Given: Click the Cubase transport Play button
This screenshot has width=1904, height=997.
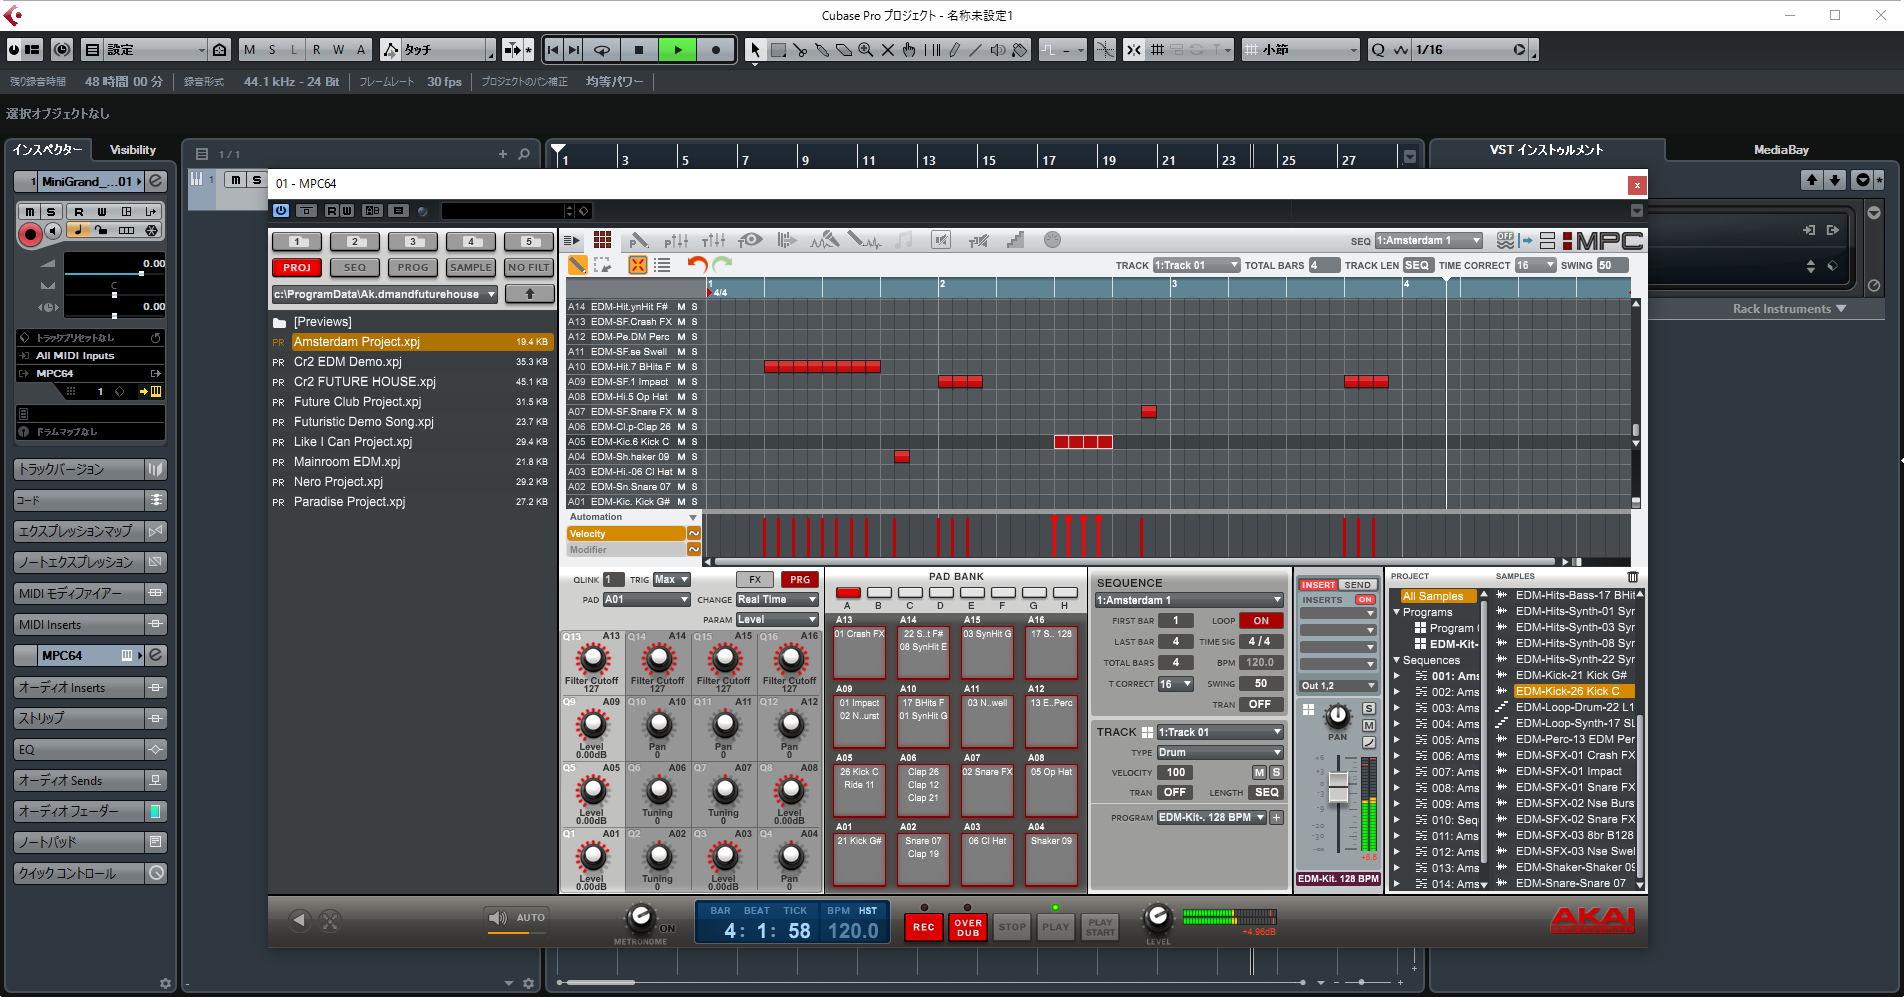Looking at the screenshot, I should (x=678, y=50).
